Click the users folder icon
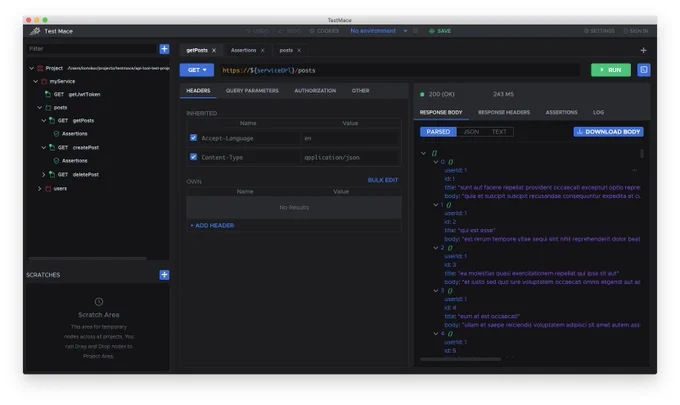 [48, 189]
